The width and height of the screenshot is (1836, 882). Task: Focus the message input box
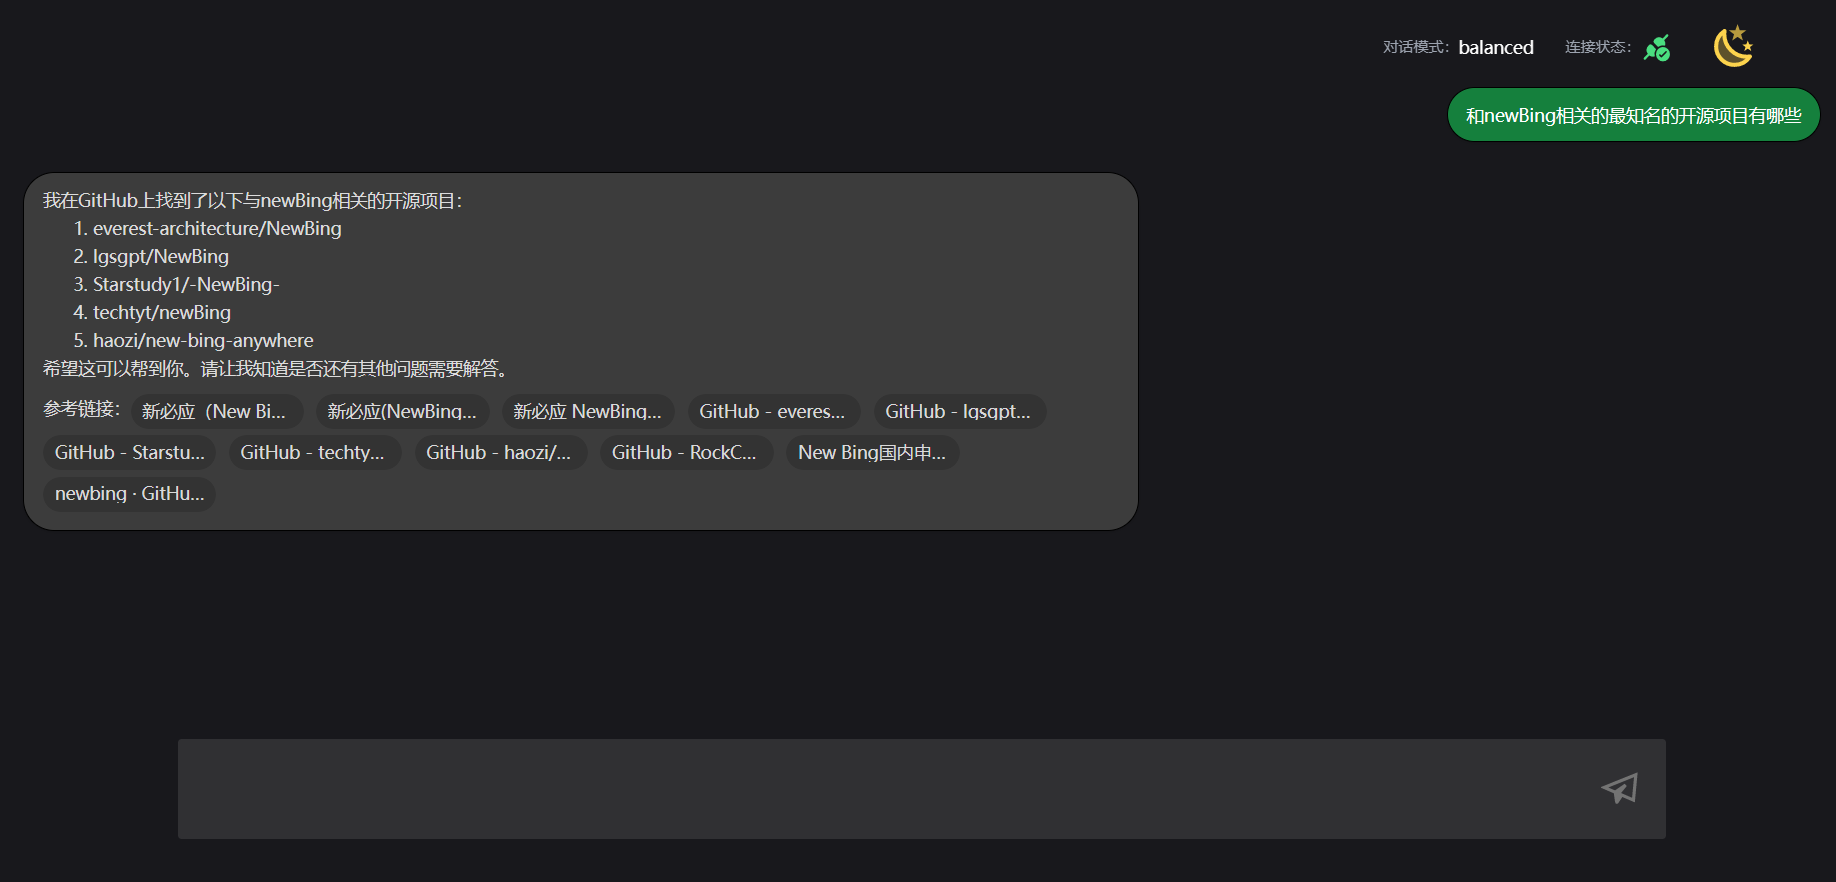(921, 788)
